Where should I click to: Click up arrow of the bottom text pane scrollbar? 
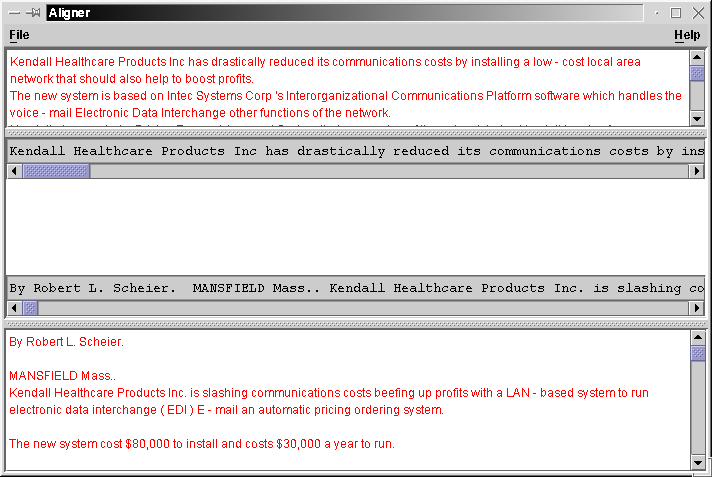pos(698,337)
